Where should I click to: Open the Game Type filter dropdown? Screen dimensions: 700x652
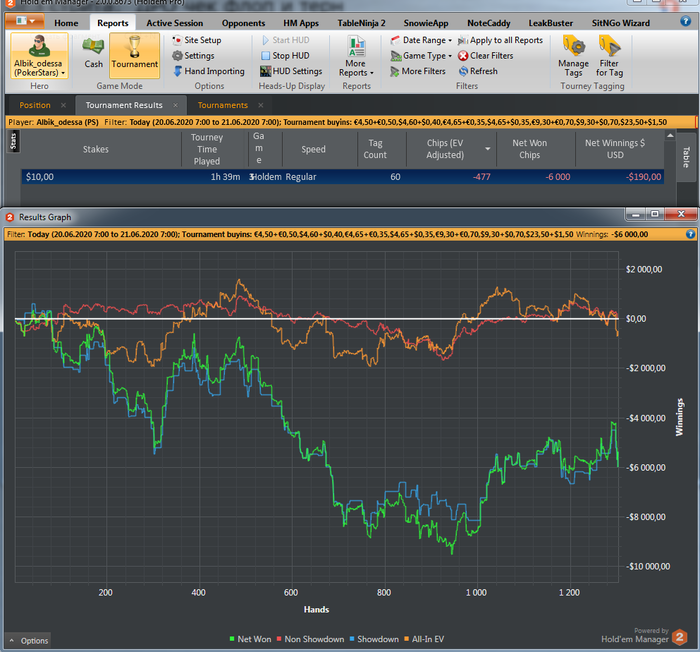click(x=421, y=56)
